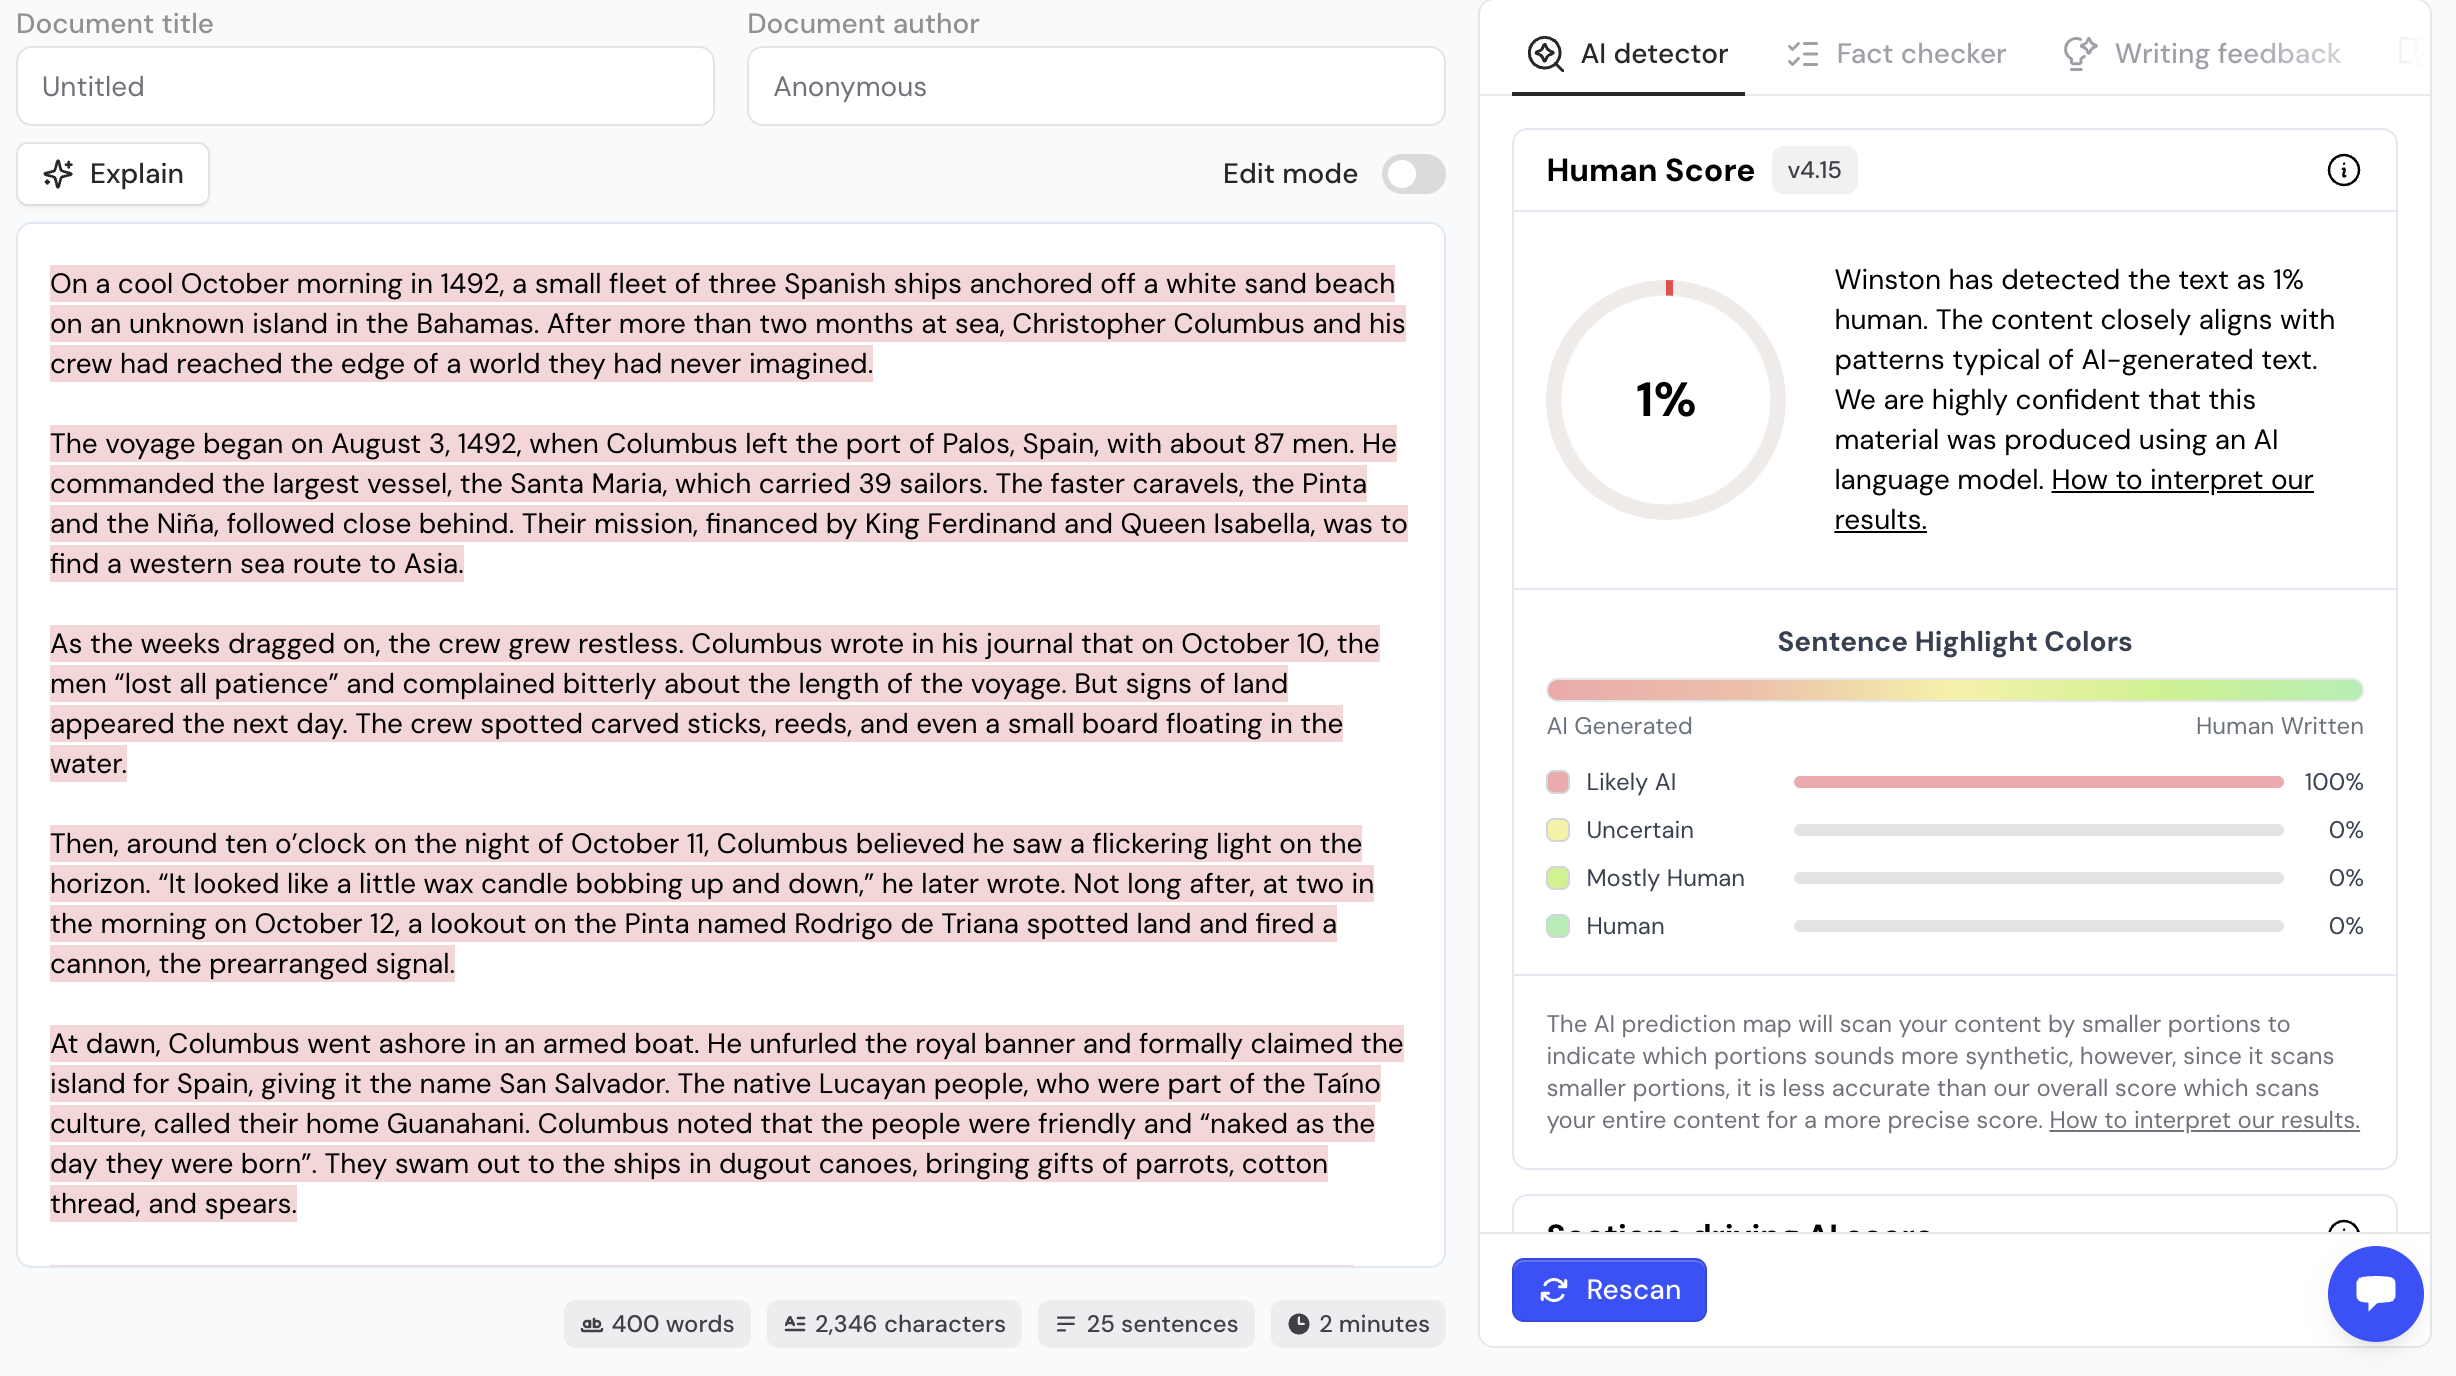Screen dimensions: 2456x1376
Task: Click the Human Score info icon
Action: 2343,171
